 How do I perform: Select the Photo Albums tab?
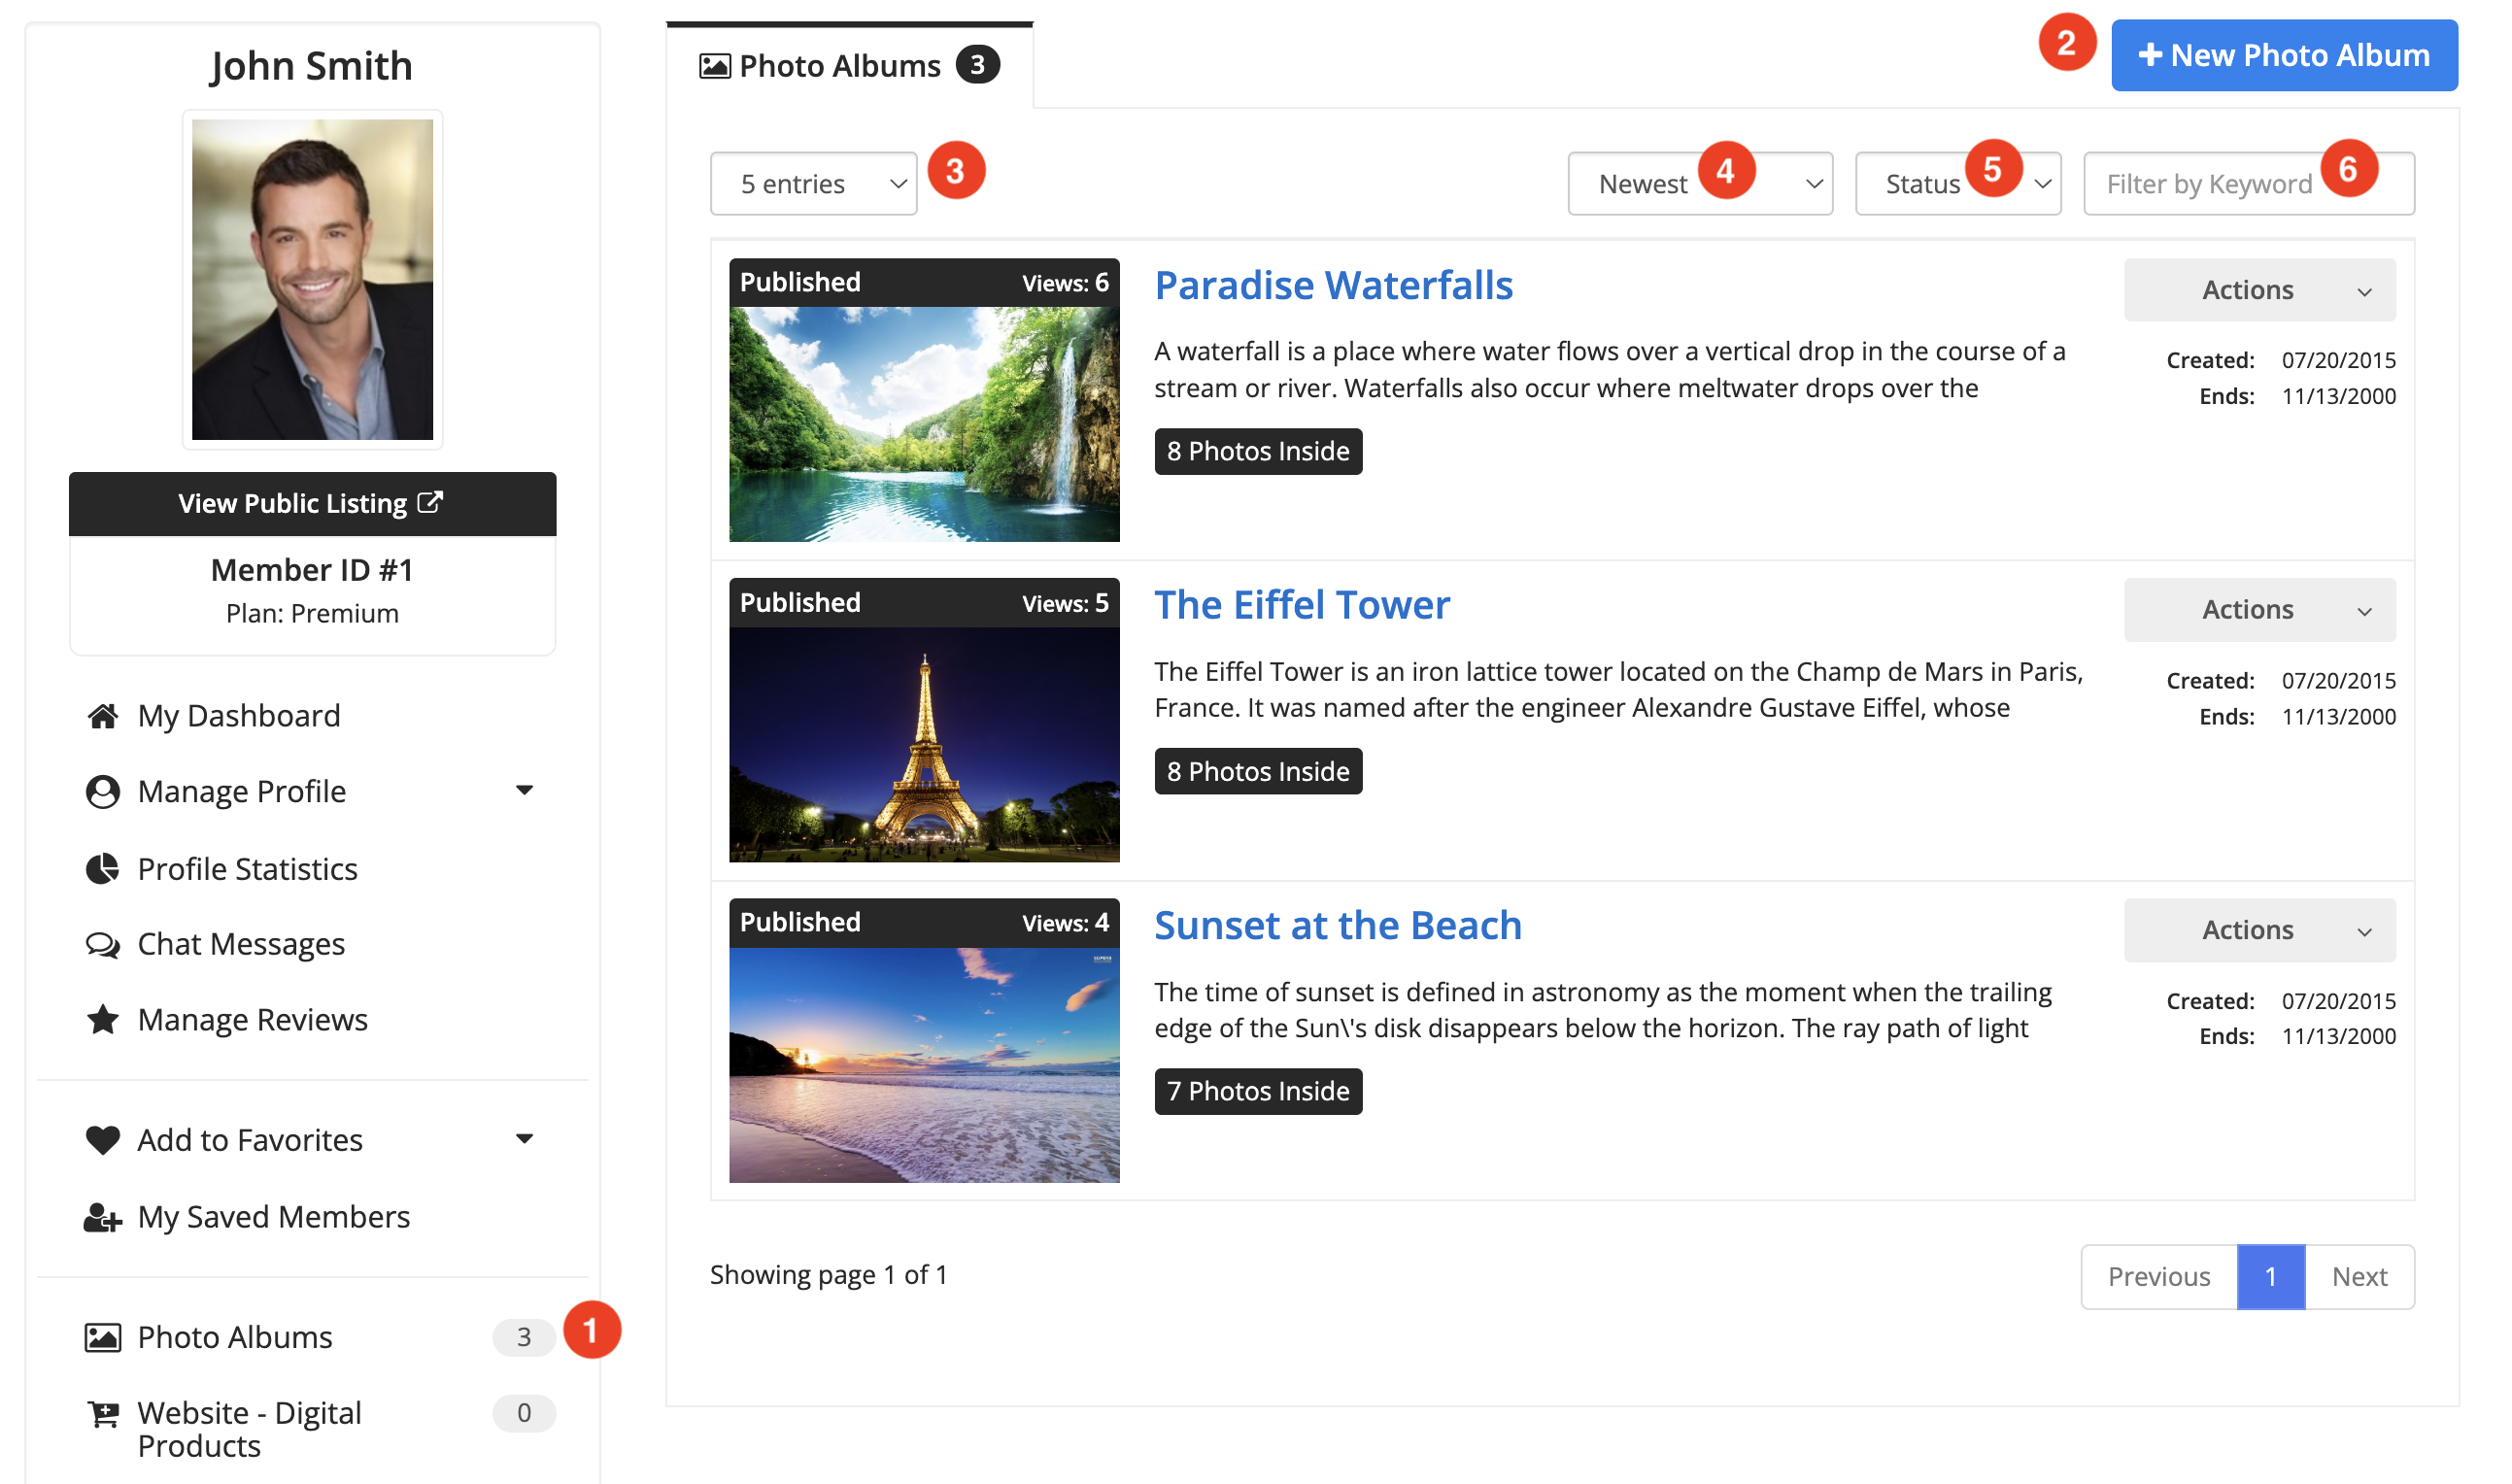848,66
